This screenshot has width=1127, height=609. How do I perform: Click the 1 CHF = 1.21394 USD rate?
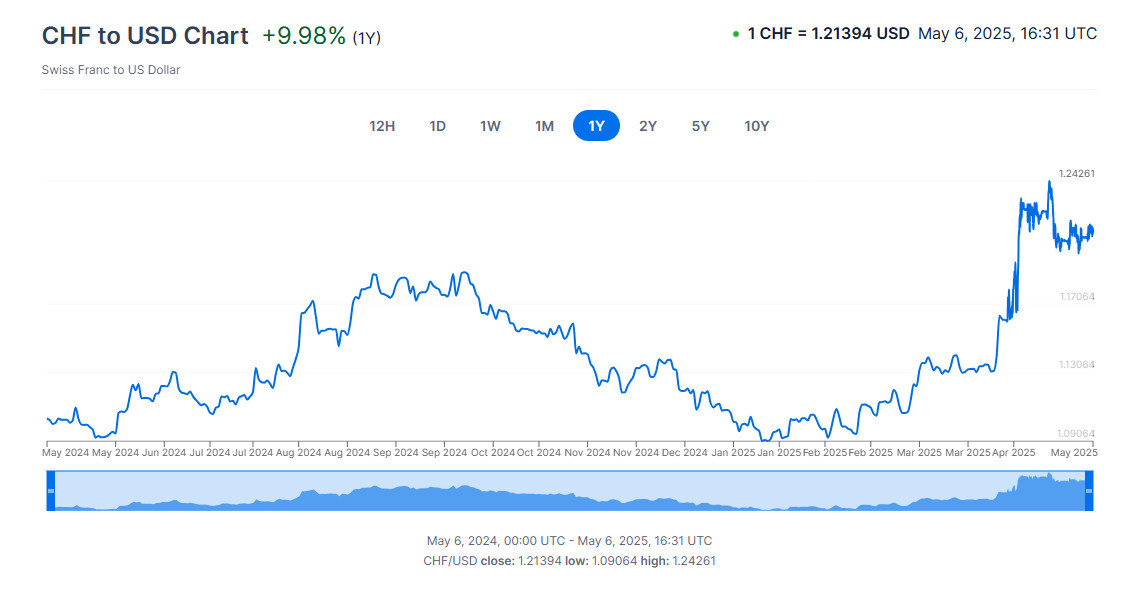pos(828,34)
